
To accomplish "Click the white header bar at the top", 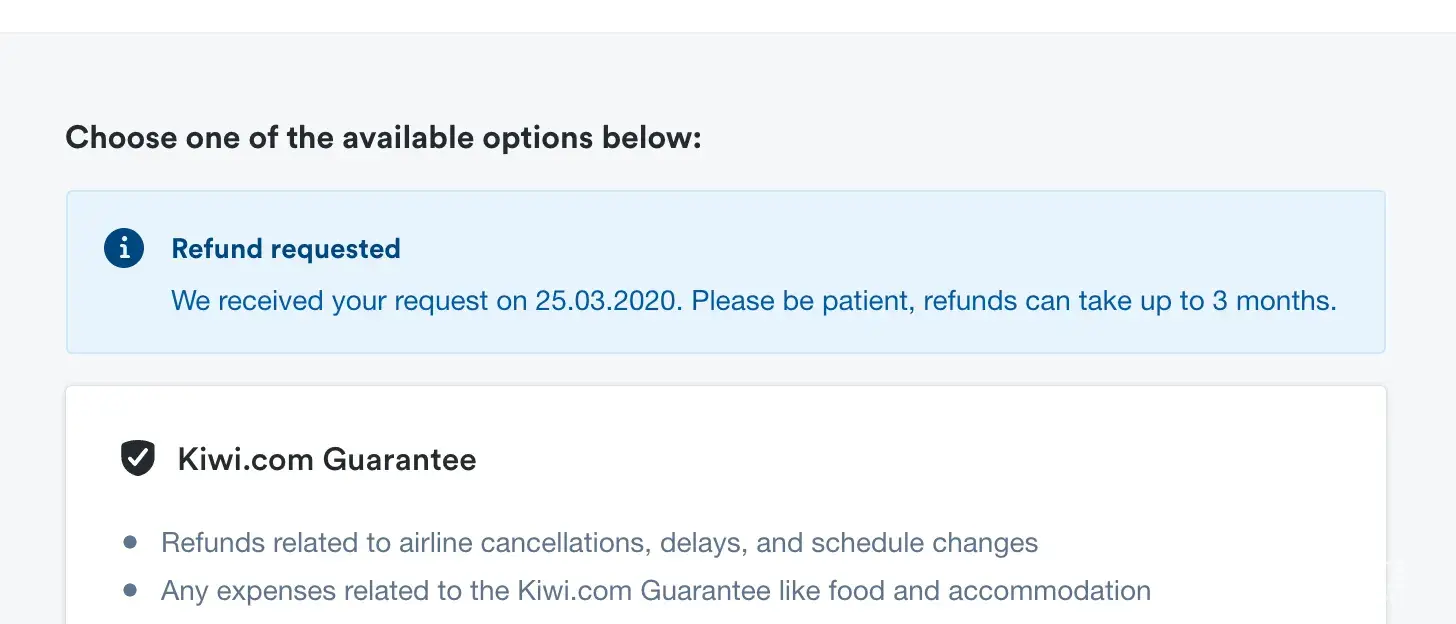I will [x=728, y=15].
